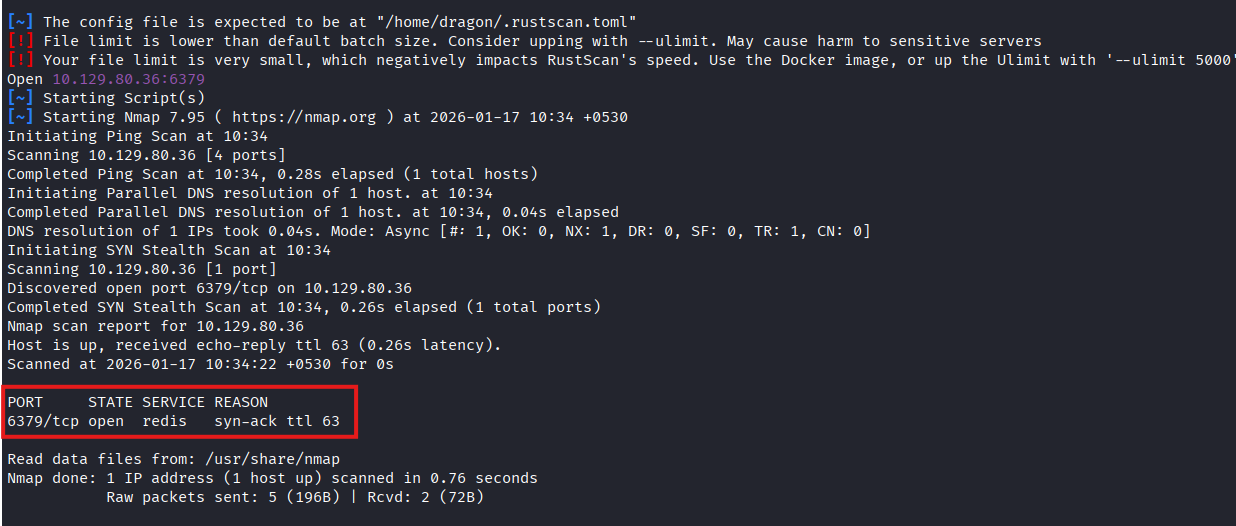The image size is (1236, 526).
Task: Click the "syn-ack ttl 63" reason value
Action: pyautogui.click(x=277, y=421)
